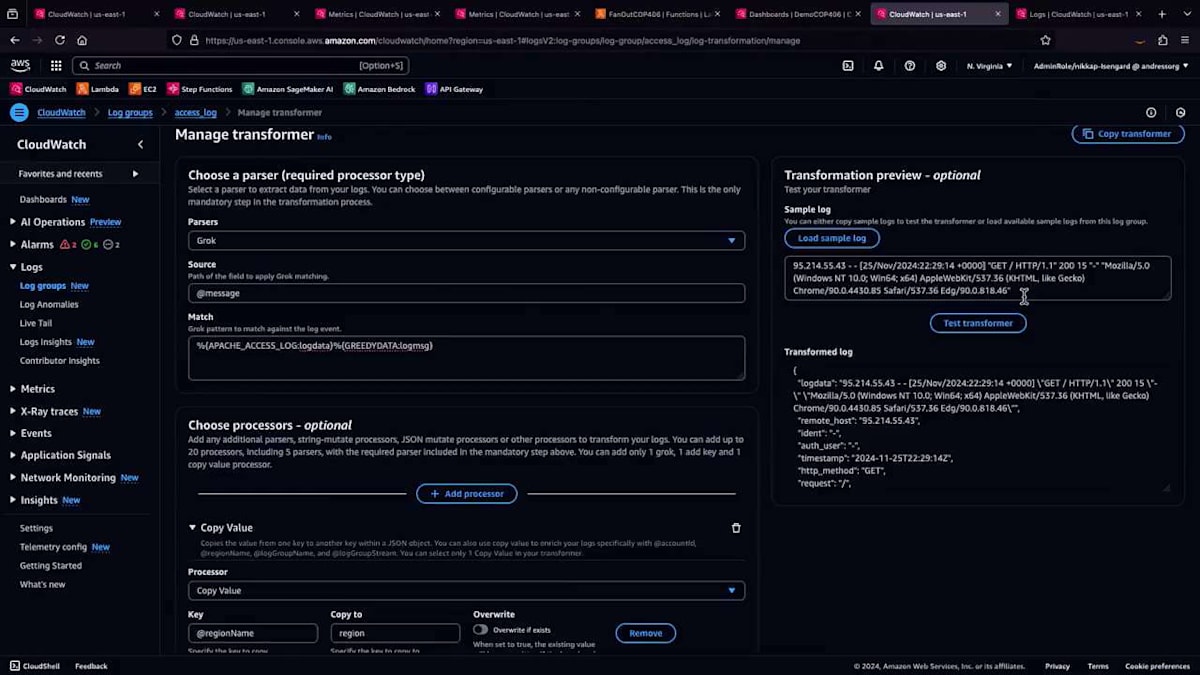Open the EC2 favorites shortcut
Image resolution: width=1200 pixels, height=675 pixels.
(x=143, y=89)
